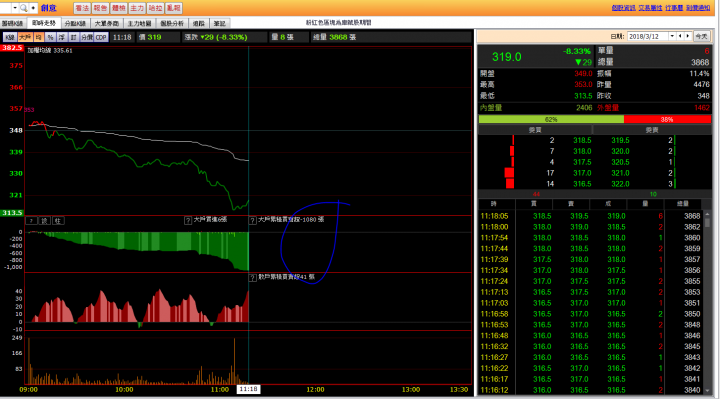Screen dimensions: 720x399
Task: Switch to the 主力地圖 tab
Action: (x=140, y=23)
